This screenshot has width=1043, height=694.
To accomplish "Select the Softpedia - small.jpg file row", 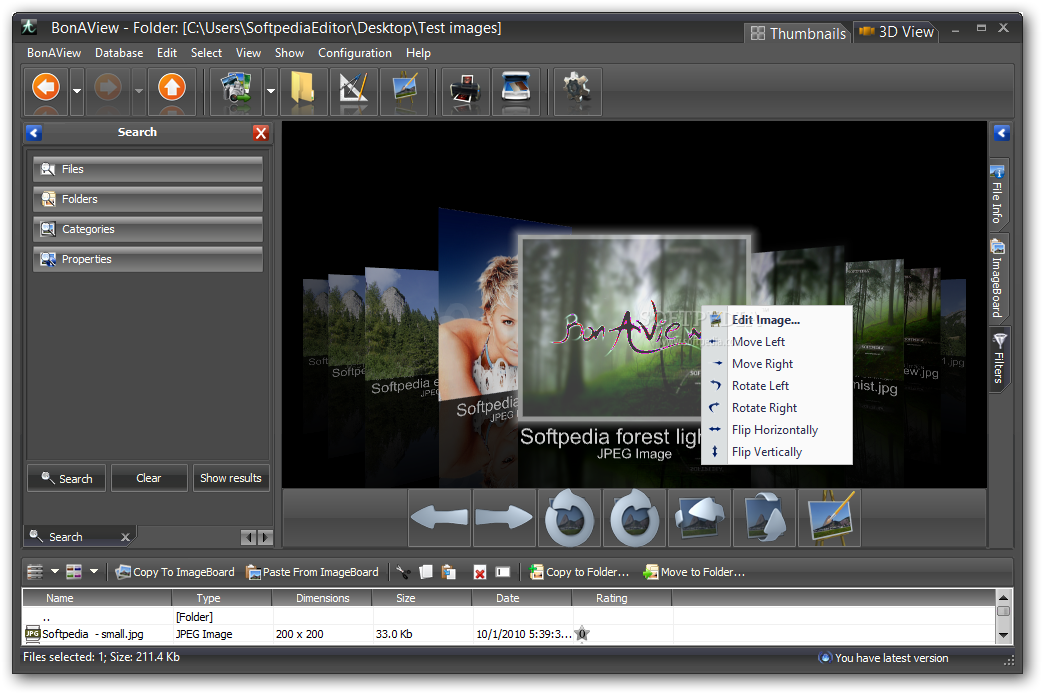I will [x=510, y=634].
